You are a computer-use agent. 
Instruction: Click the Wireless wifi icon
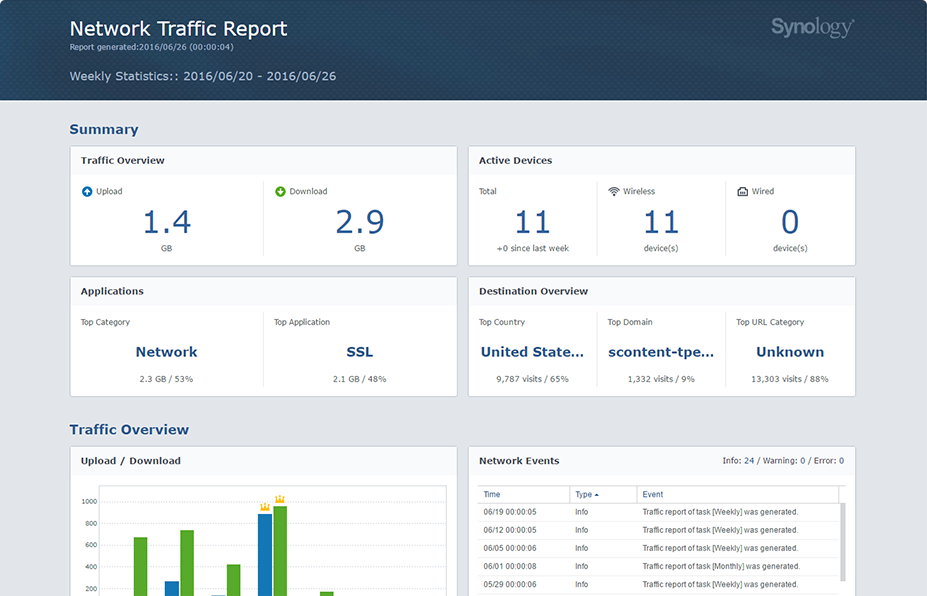[614, 191]
